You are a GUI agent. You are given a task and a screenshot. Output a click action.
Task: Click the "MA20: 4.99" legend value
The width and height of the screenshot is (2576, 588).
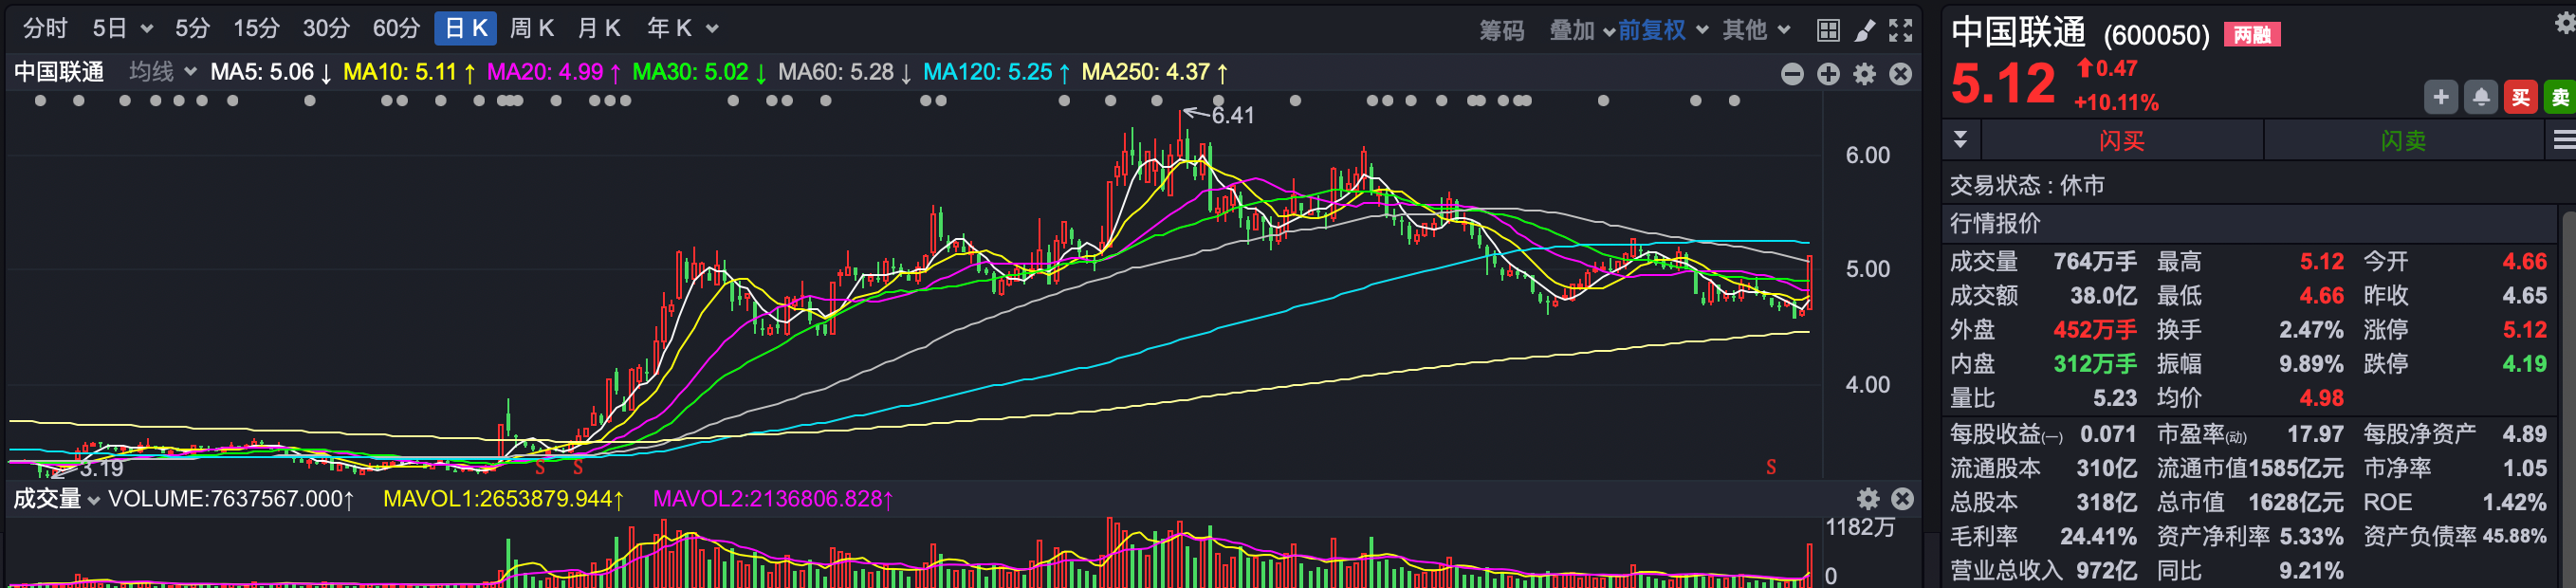(x=545, y=72)
